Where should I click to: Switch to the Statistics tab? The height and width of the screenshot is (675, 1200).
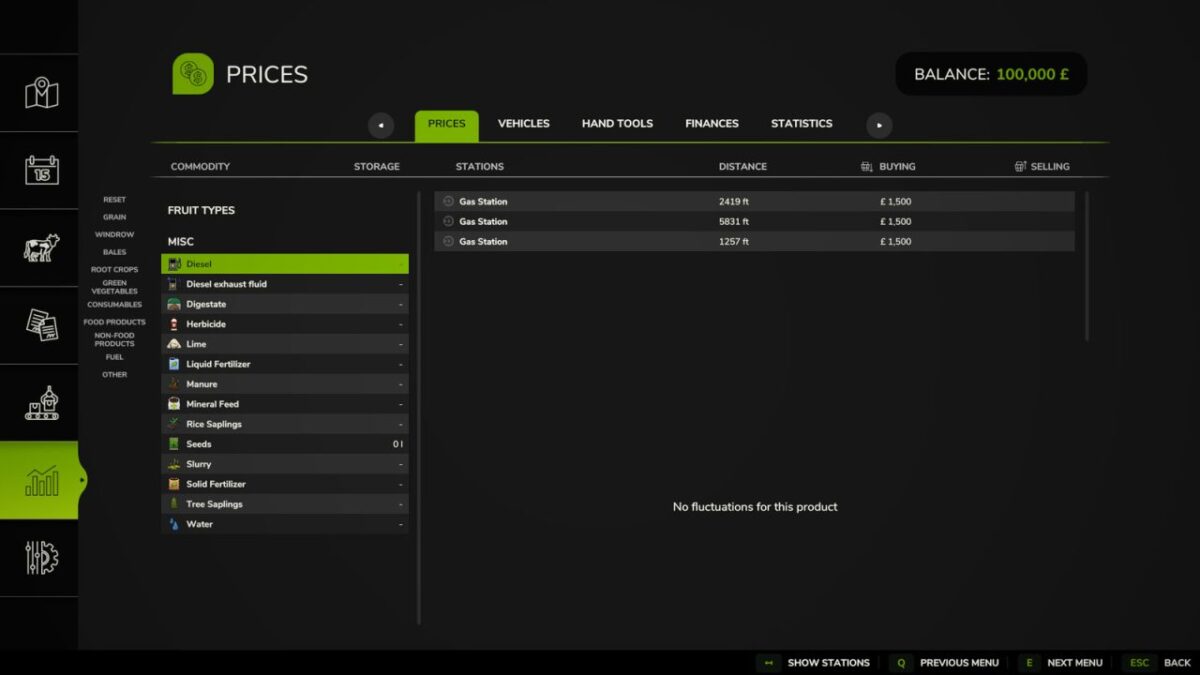click(801, 124)
